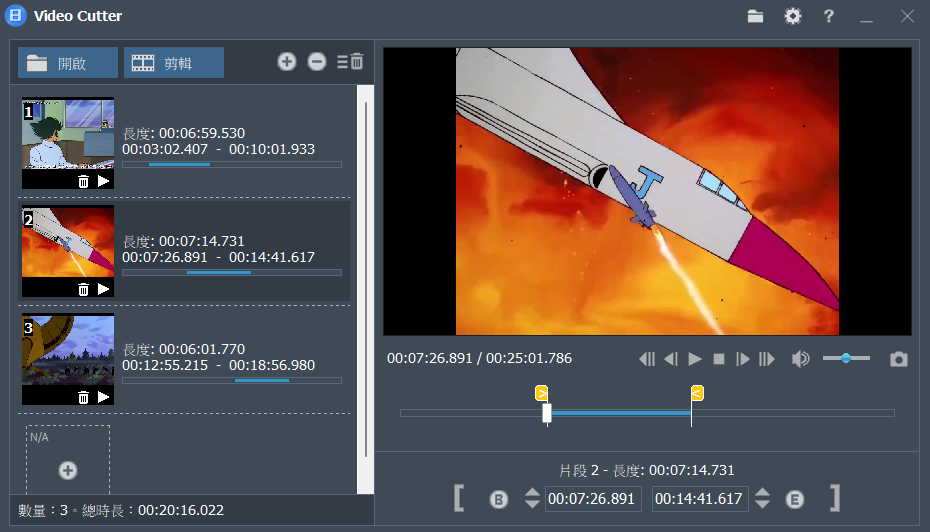Remove the segment with the minus icon
The height and width of the screenshot is (532, 930).
pos(317,61)
